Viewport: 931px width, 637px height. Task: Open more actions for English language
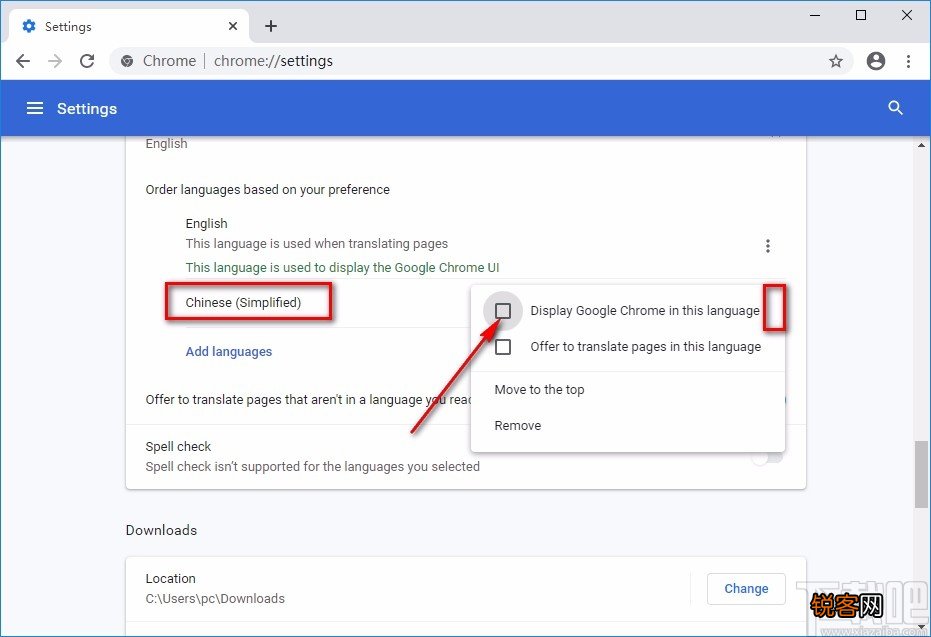[x=768, y=246]
